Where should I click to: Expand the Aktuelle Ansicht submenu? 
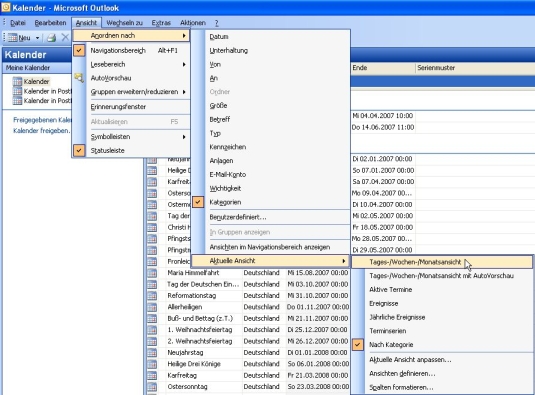pyautogui.click(x=271, y=261)
